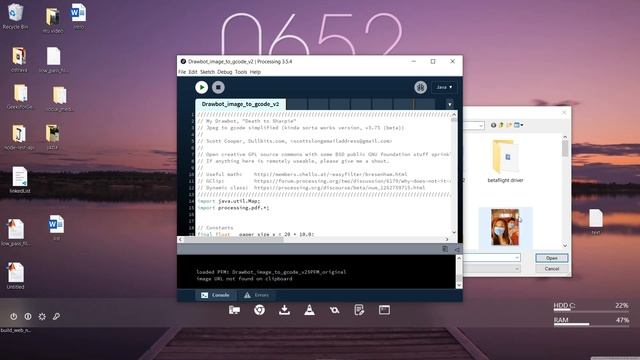640x360 pixels.
Task: Open the File menu in Processing
Action: point(182,72)
